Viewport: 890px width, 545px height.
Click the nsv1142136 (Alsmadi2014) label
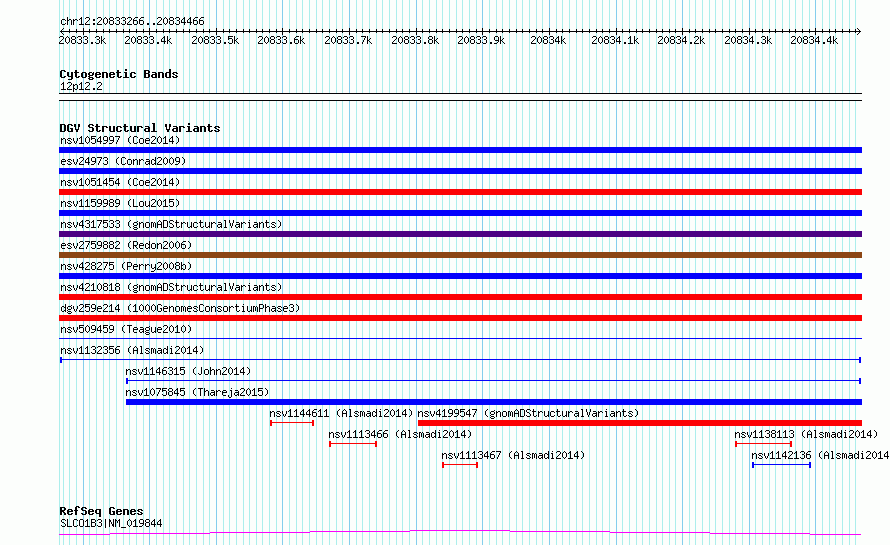[820, 455]
